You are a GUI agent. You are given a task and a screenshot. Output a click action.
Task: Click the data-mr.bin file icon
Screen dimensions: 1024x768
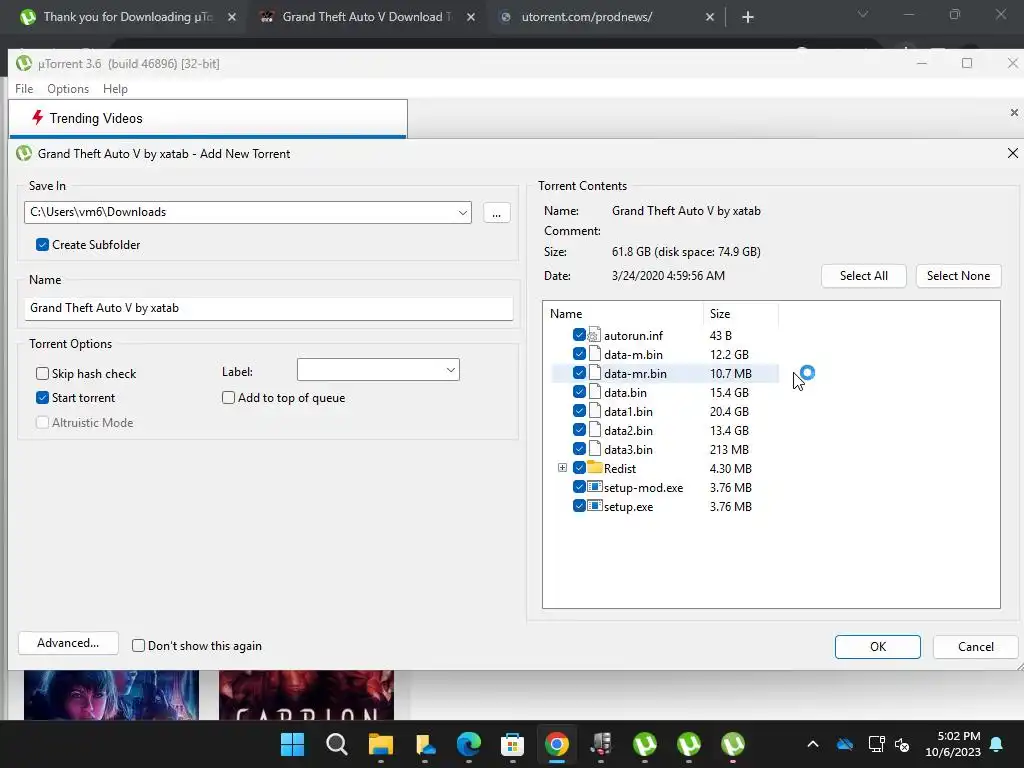click(594, 373)
